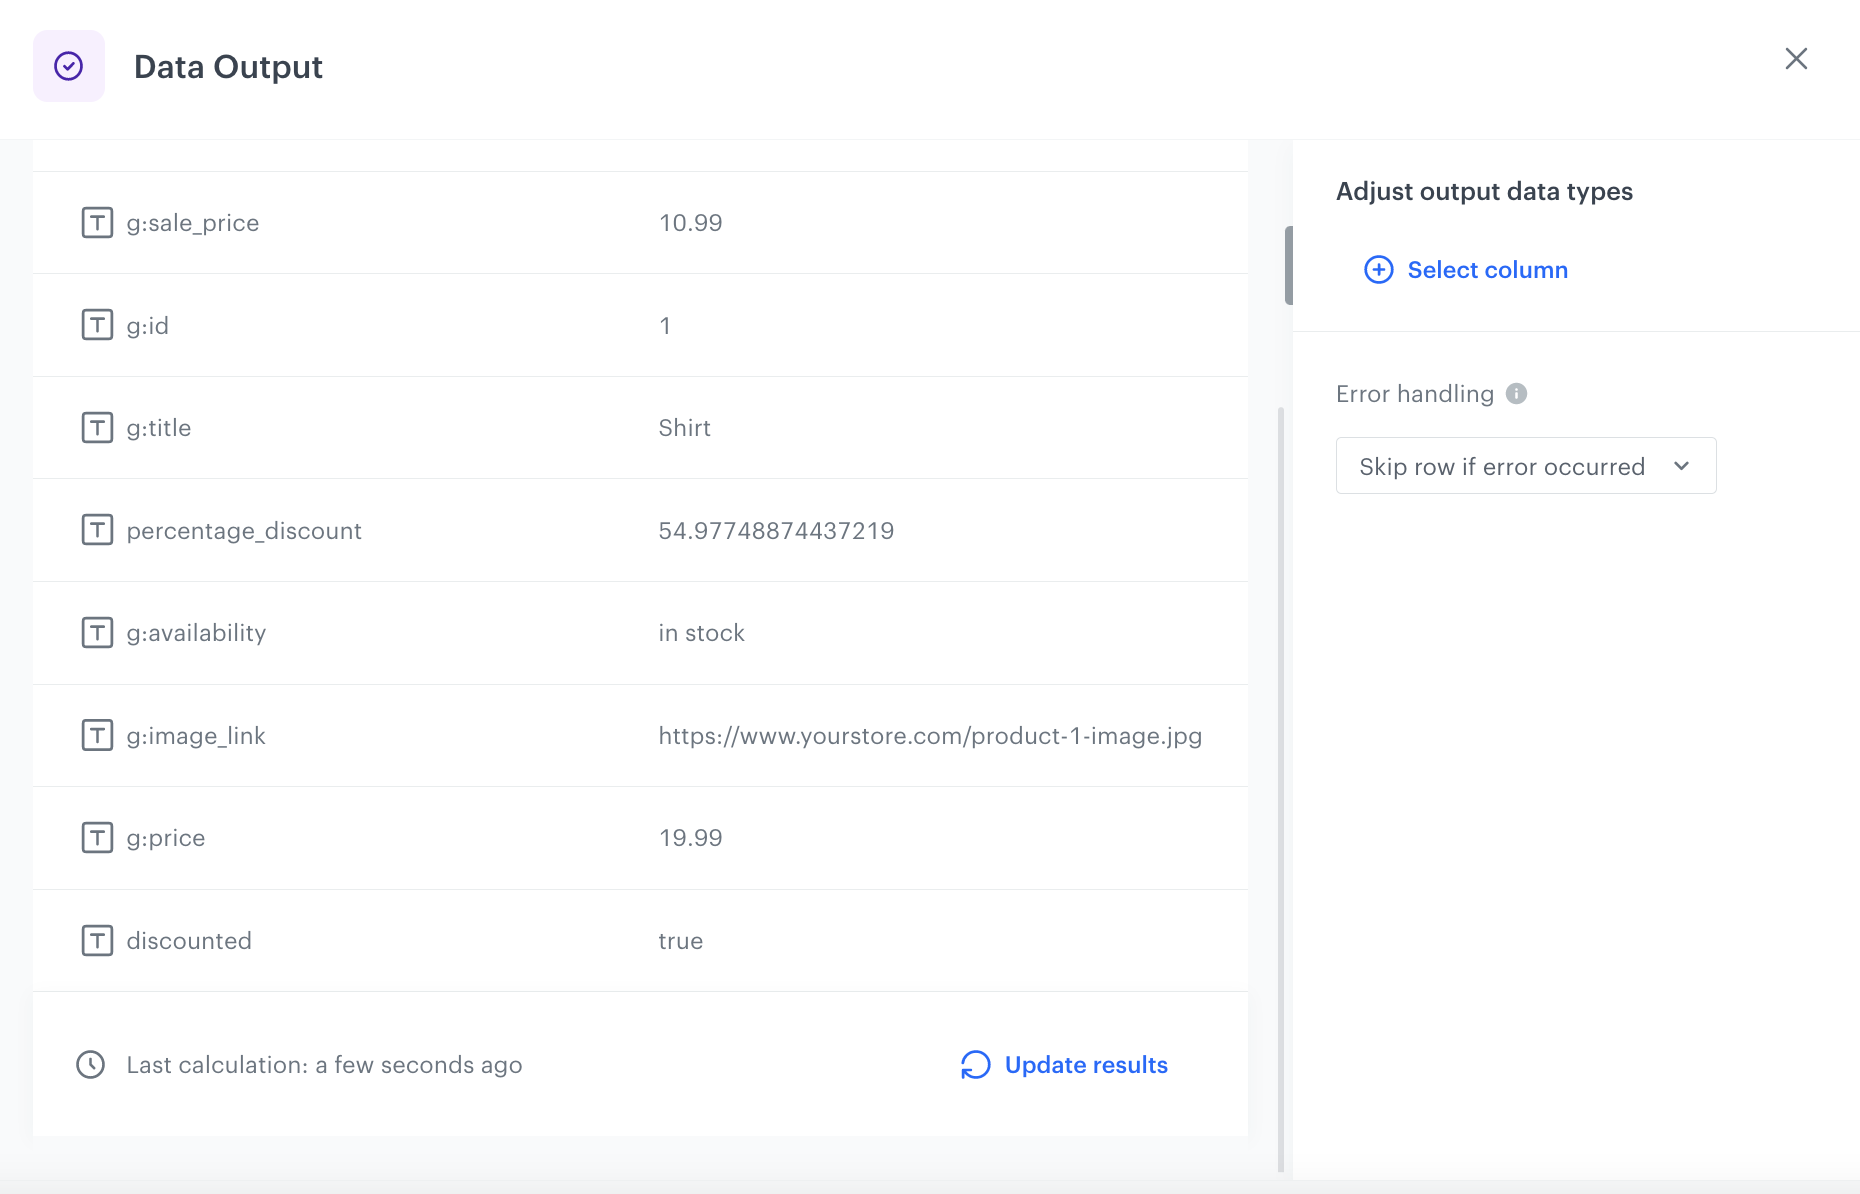Click the refresh icon next to Update results
This screenshot has height=1194, width=1860.
pos(975,1065)
